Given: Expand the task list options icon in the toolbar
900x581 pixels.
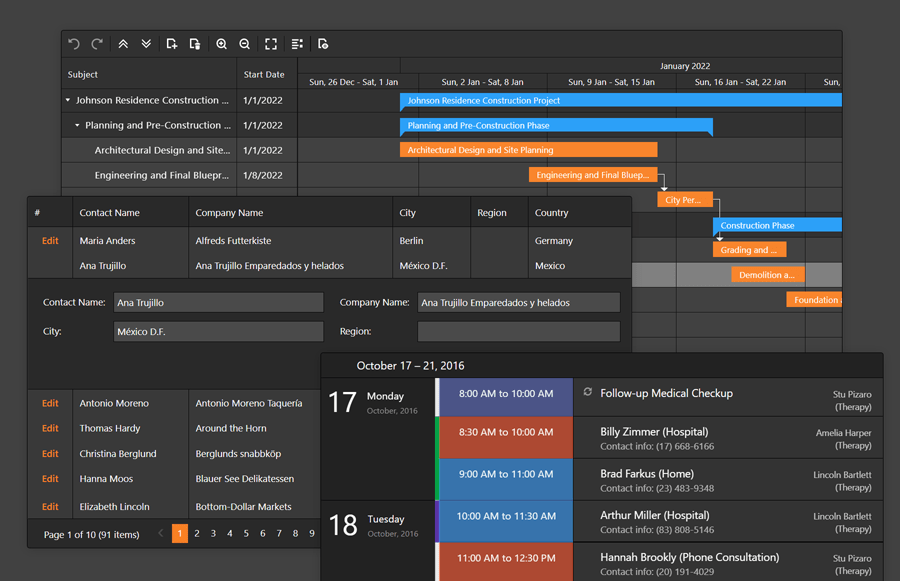Looking at the screenshot, I should click(x=296, y=44).
